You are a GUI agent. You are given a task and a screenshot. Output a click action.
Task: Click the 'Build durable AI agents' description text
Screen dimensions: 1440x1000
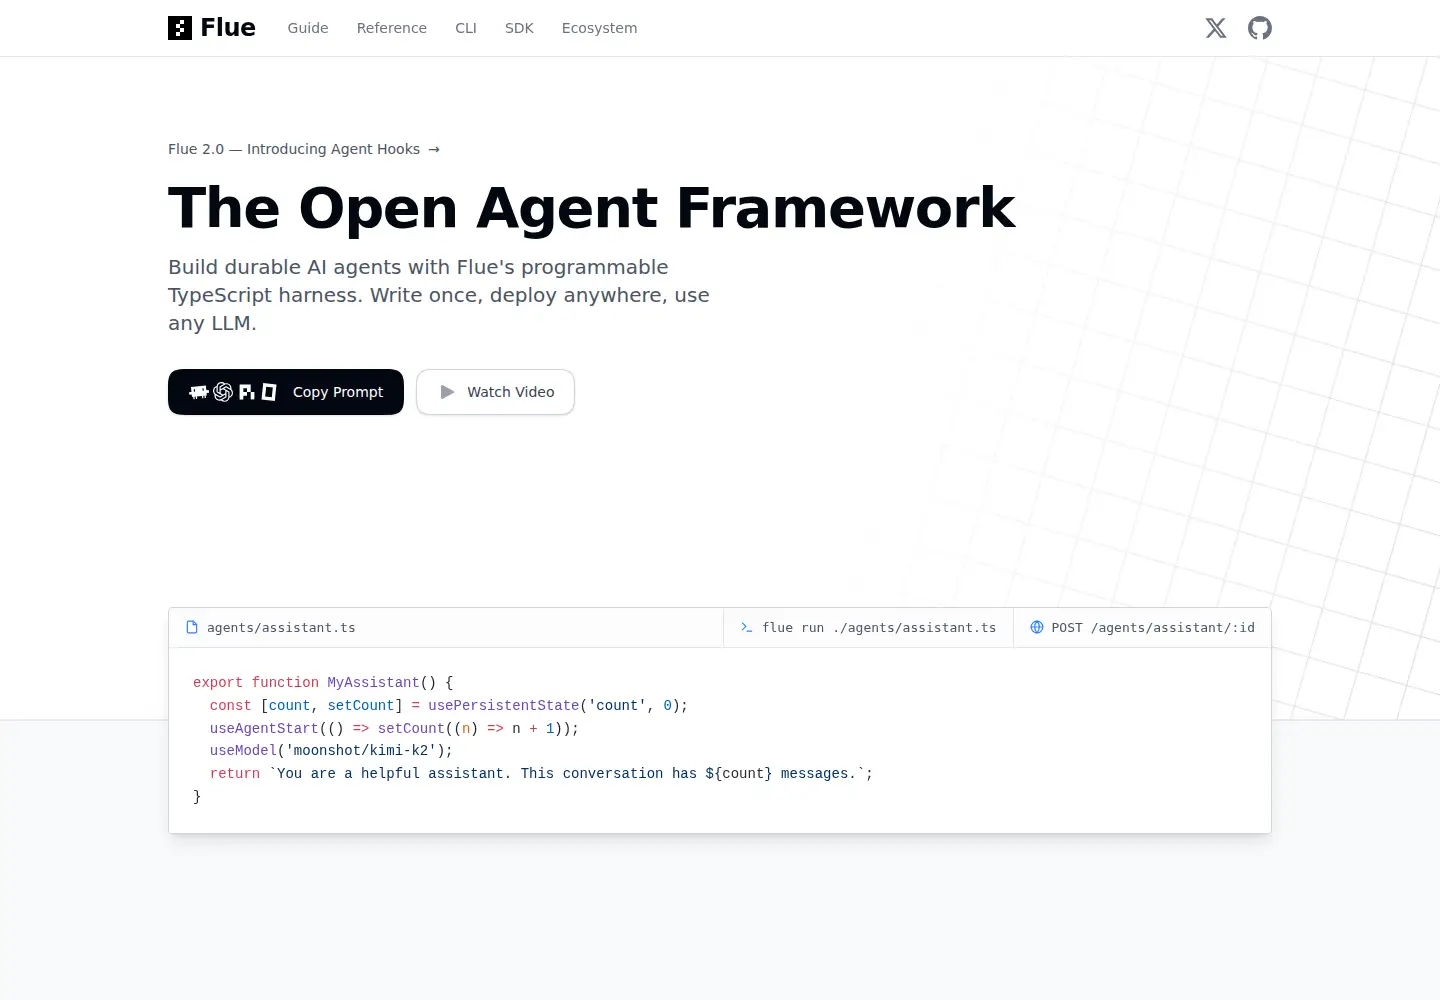click(439, 295)
